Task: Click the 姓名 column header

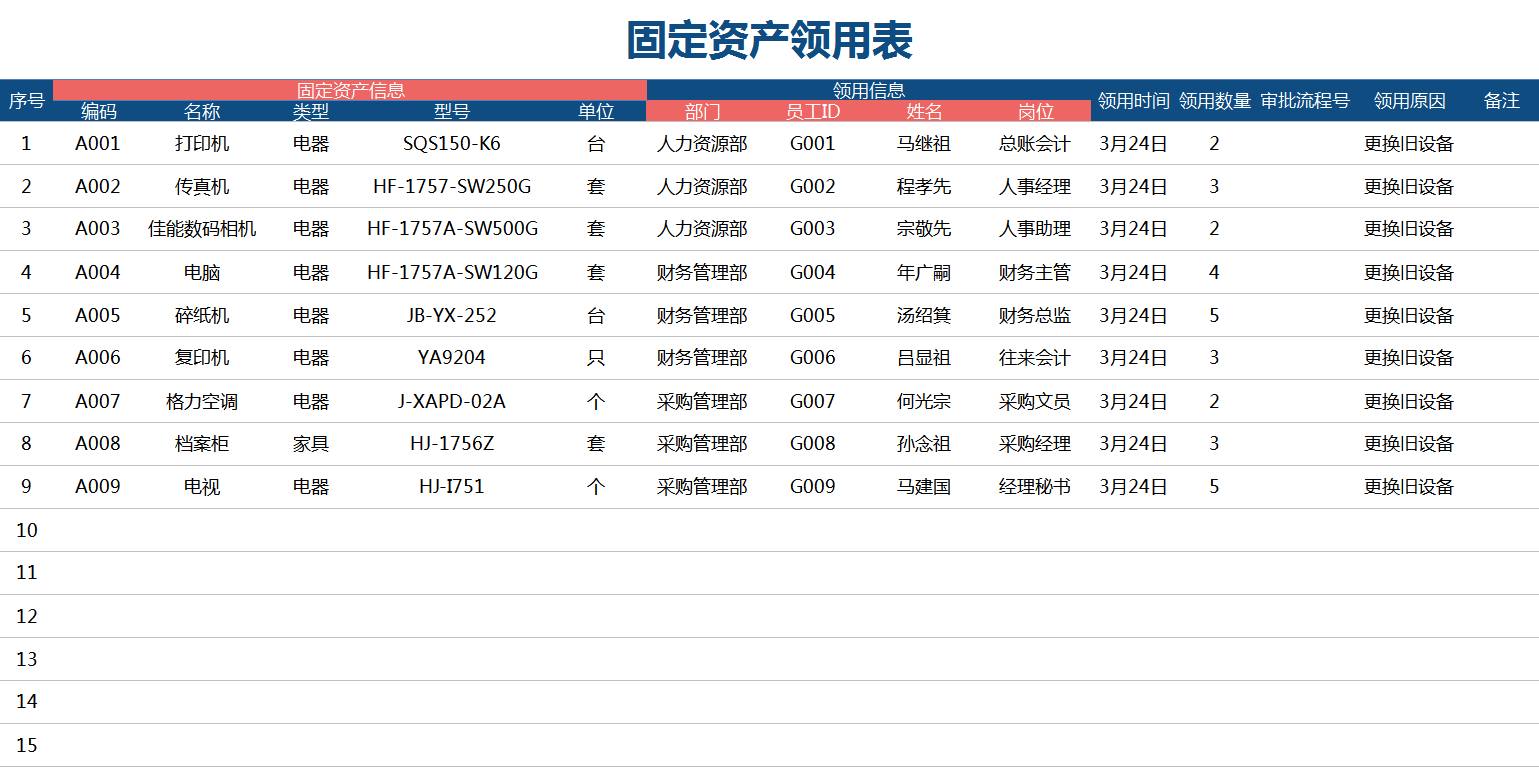Action: [x=924, y=111]
